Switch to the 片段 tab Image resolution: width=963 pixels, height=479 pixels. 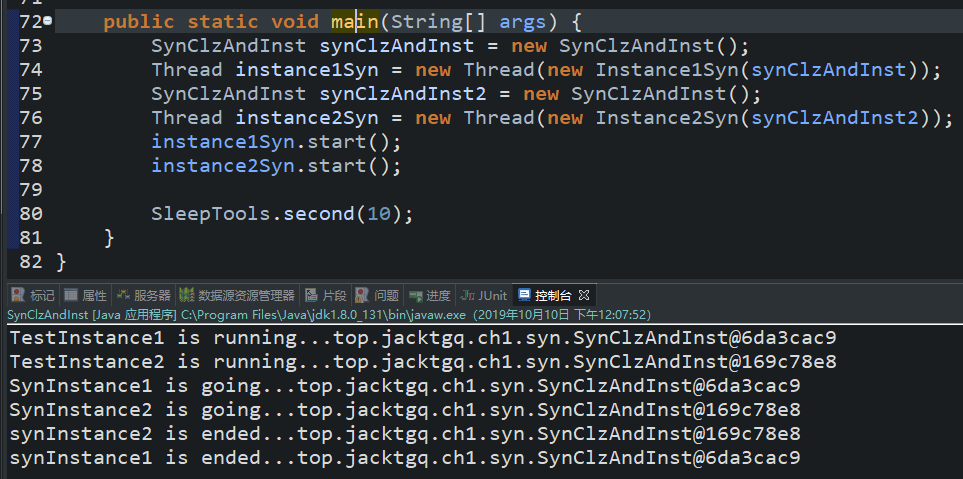pos(327,295)
